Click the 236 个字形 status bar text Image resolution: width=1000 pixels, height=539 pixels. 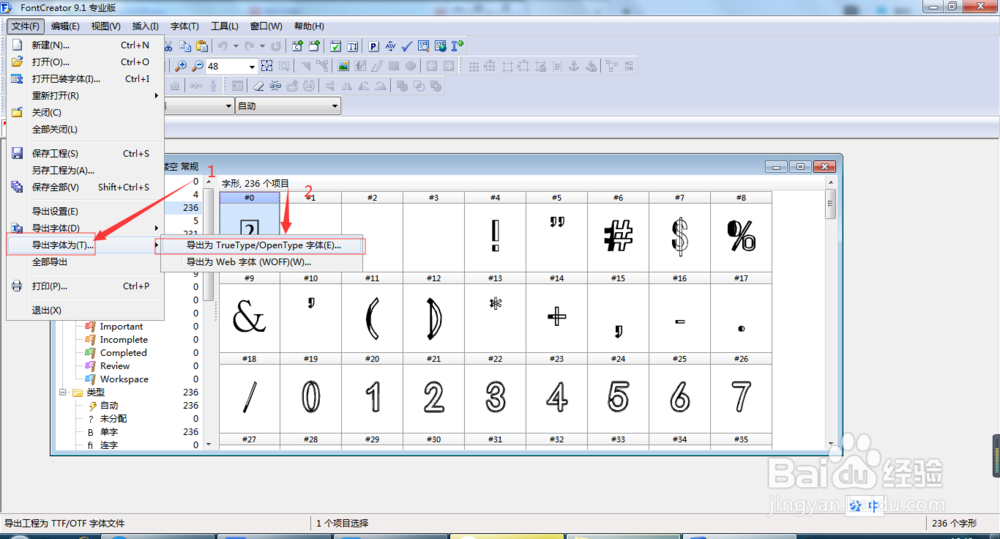(x=954, y=523)
